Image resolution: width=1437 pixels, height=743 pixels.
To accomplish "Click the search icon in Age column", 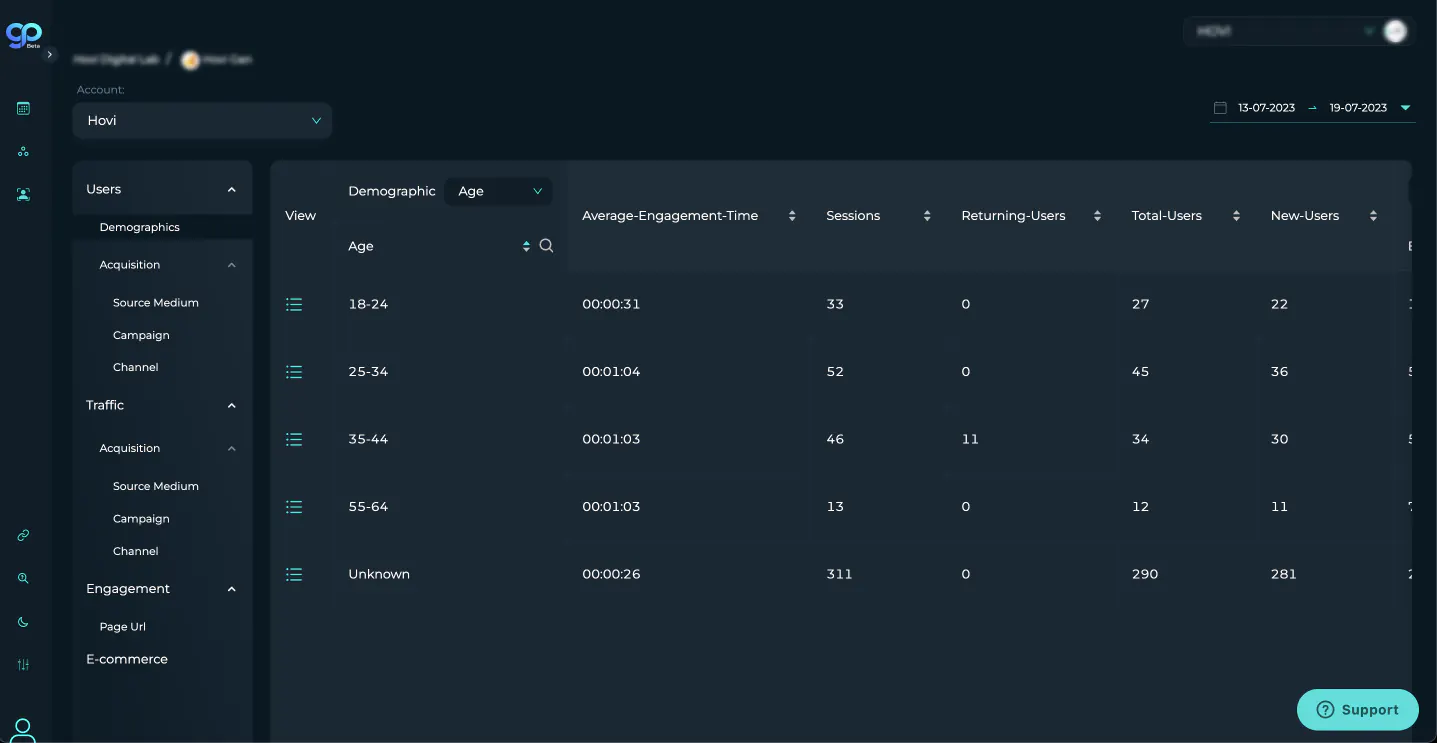I will (546, 246).
